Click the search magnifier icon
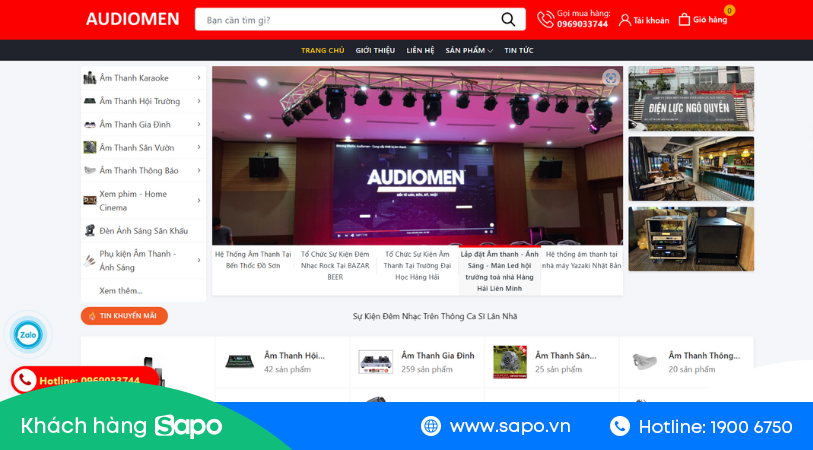This screenshot has height=450, width=813. pyautogui.click(x=508, y=20)
